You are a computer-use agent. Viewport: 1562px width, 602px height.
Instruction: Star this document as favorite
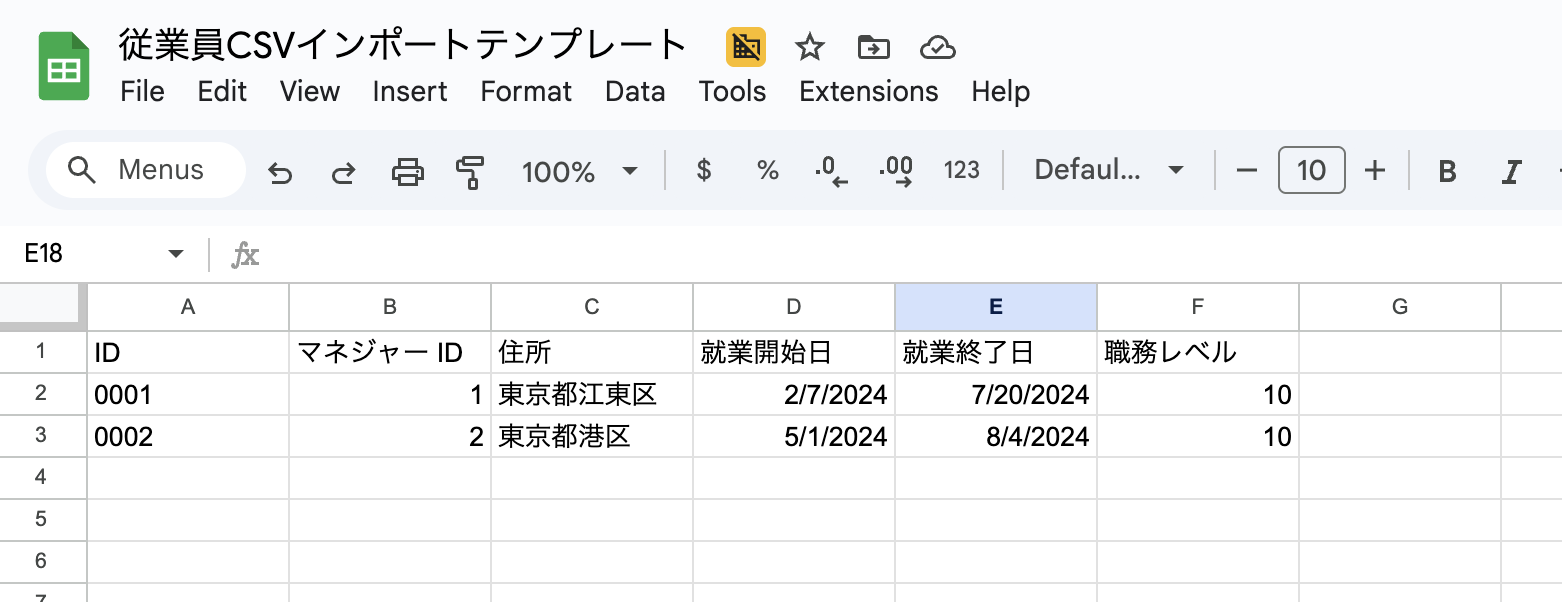point(808,47)
